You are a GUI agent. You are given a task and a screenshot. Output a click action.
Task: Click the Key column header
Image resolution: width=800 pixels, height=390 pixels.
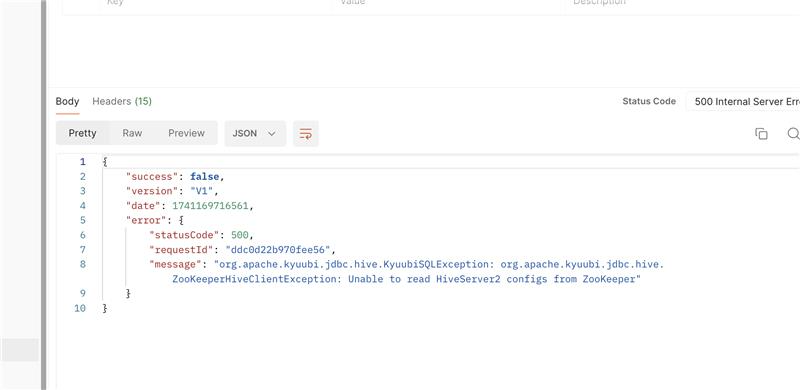[x=115, y=2]
